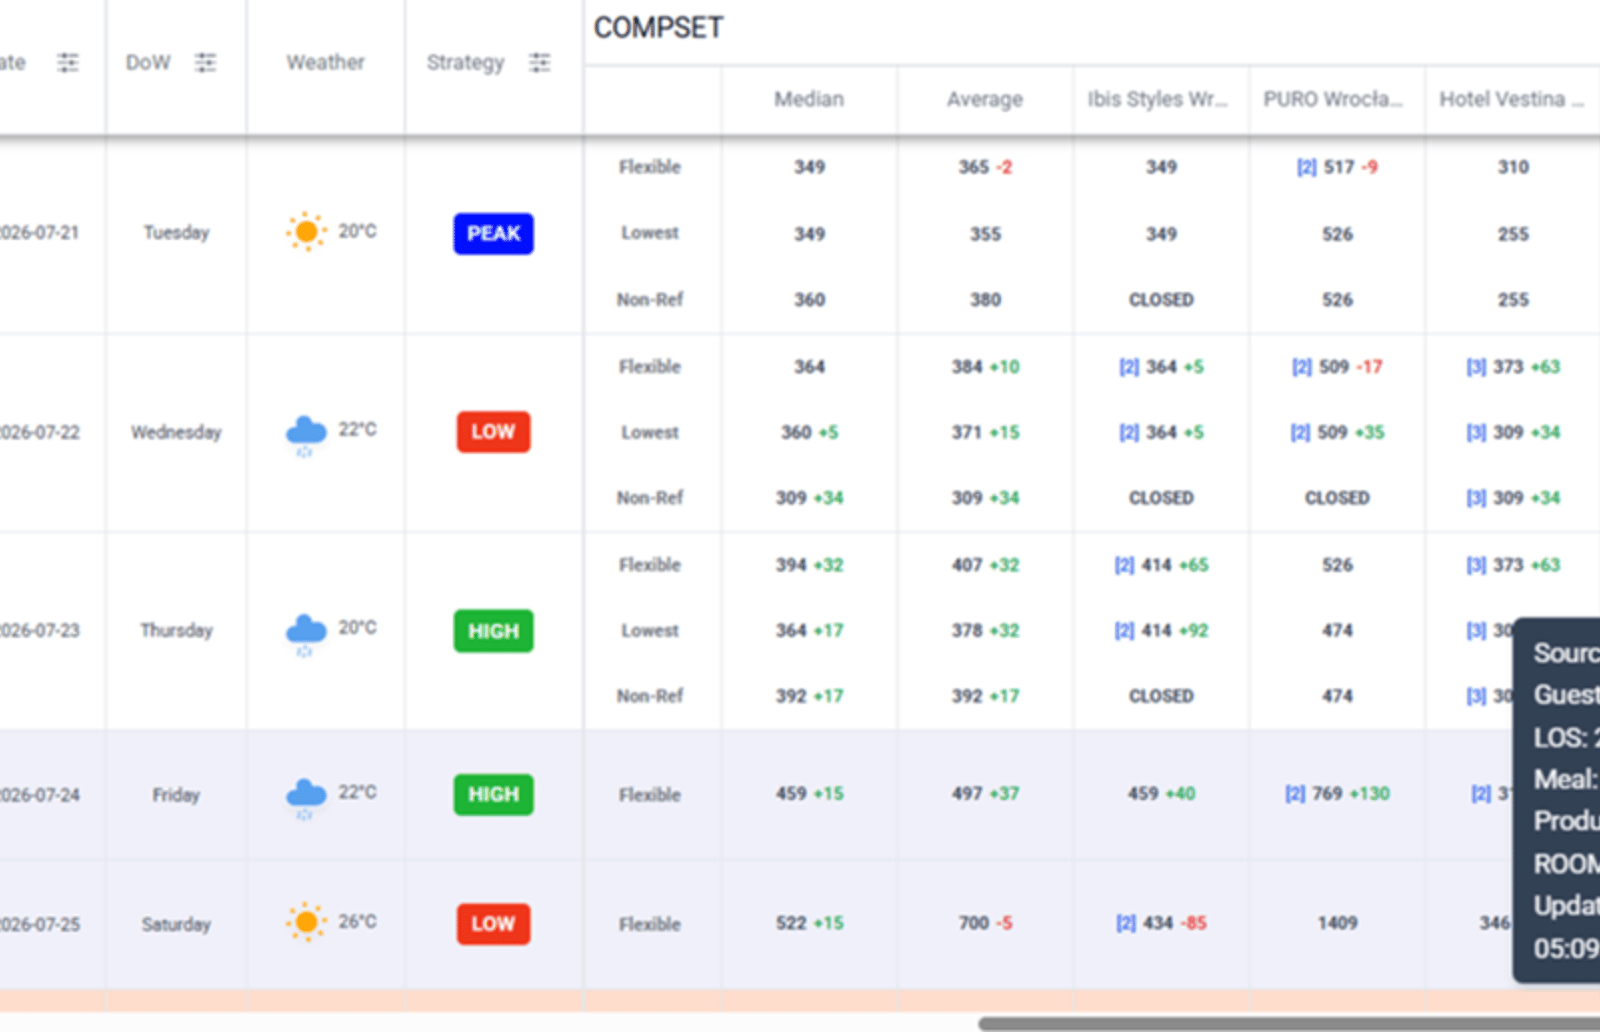The height and width of the screenshot is (1032, 1600).
Task: Click the 384 +10 Average value
Action: [985, 367]
